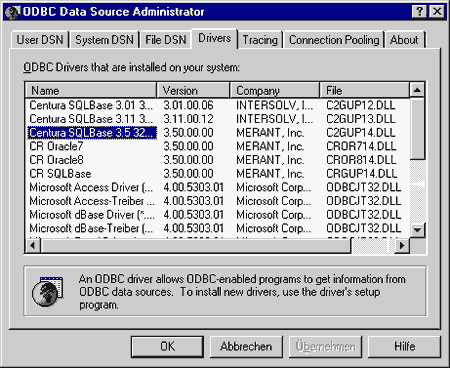Screen dimensions: 450x368
Task: Click the vertical scrollbar up arrow
Action: point(417,90)
